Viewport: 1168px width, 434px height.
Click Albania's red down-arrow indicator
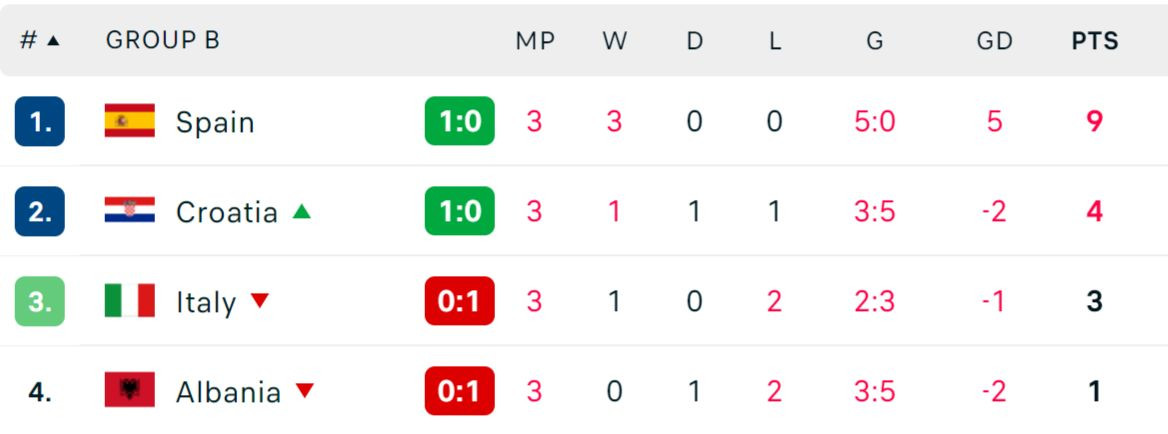(x=305, y=390)
